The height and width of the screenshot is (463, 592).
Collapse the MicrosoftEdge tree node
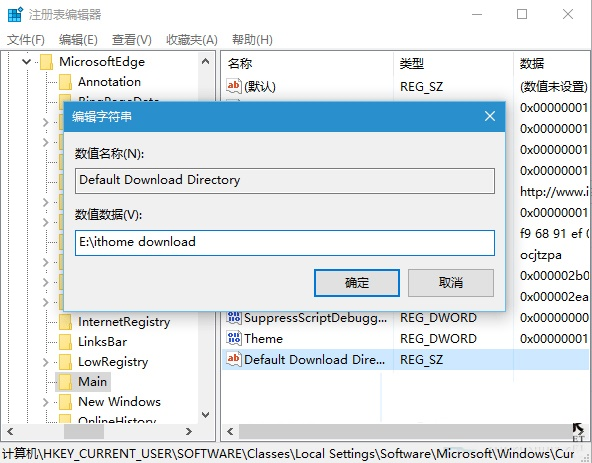[26, 62]
